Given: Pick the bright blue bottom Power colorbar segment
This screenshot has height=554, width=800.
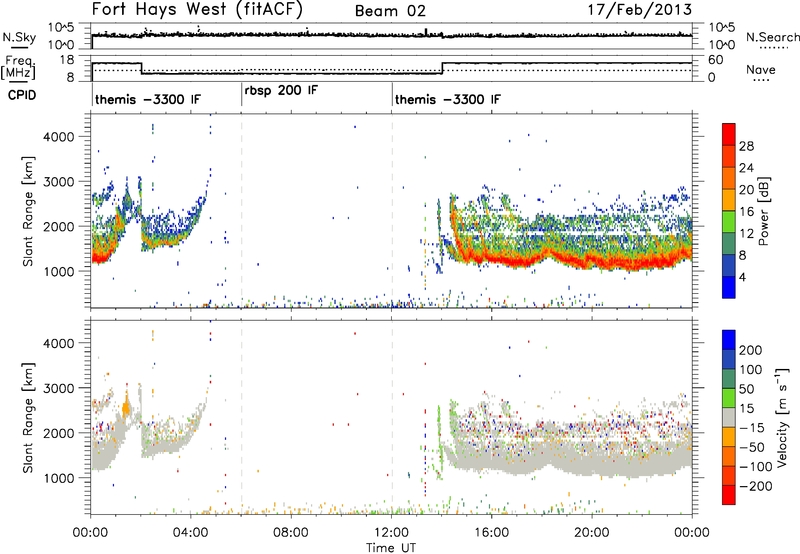Looking at the screenshot, I should click(x=729, y=287).
